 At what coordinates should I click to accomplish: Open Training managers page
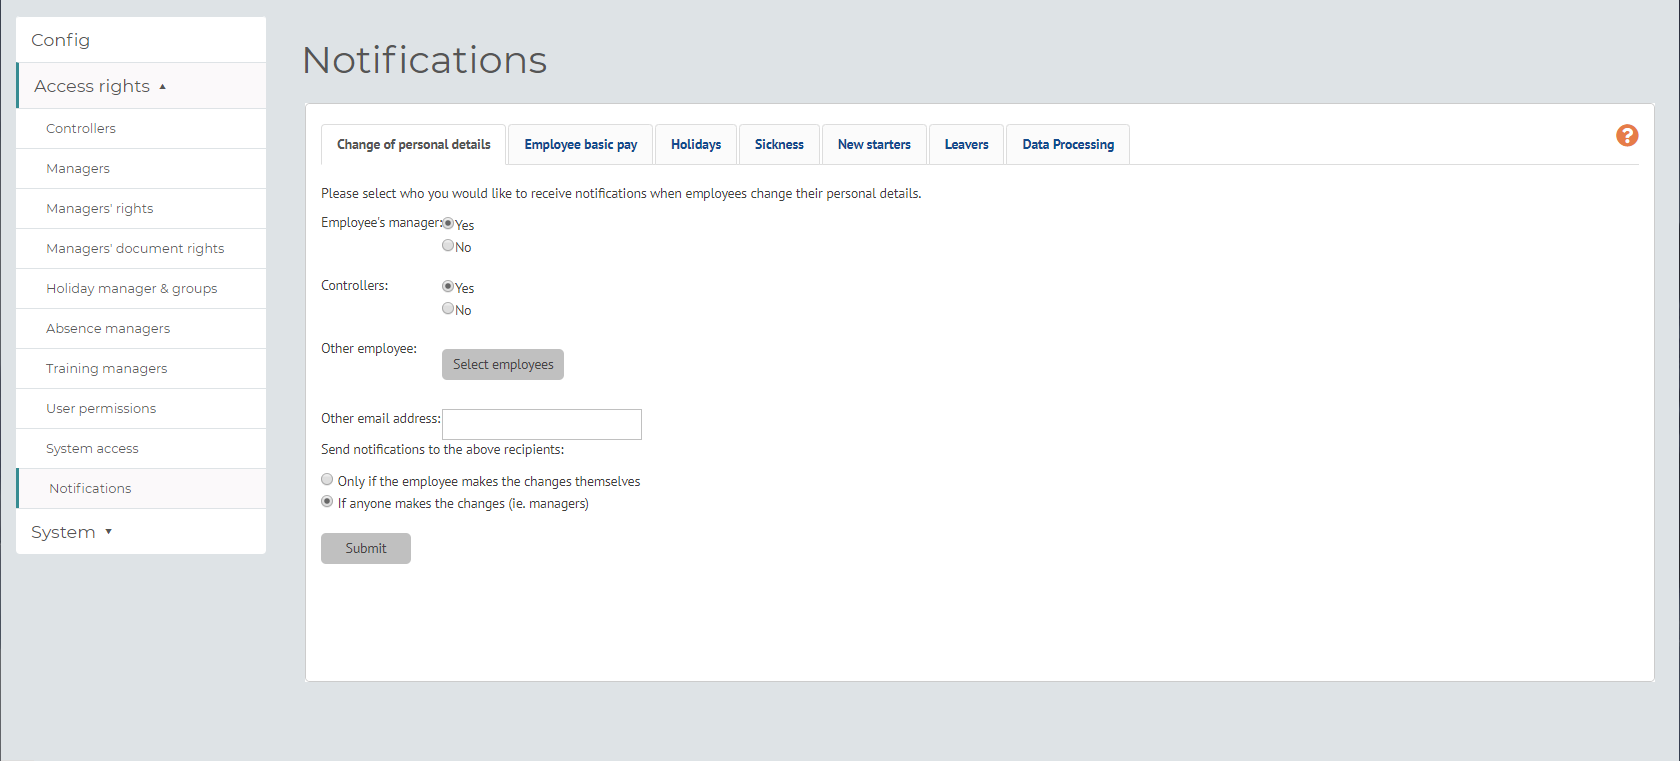coord(141,368)
